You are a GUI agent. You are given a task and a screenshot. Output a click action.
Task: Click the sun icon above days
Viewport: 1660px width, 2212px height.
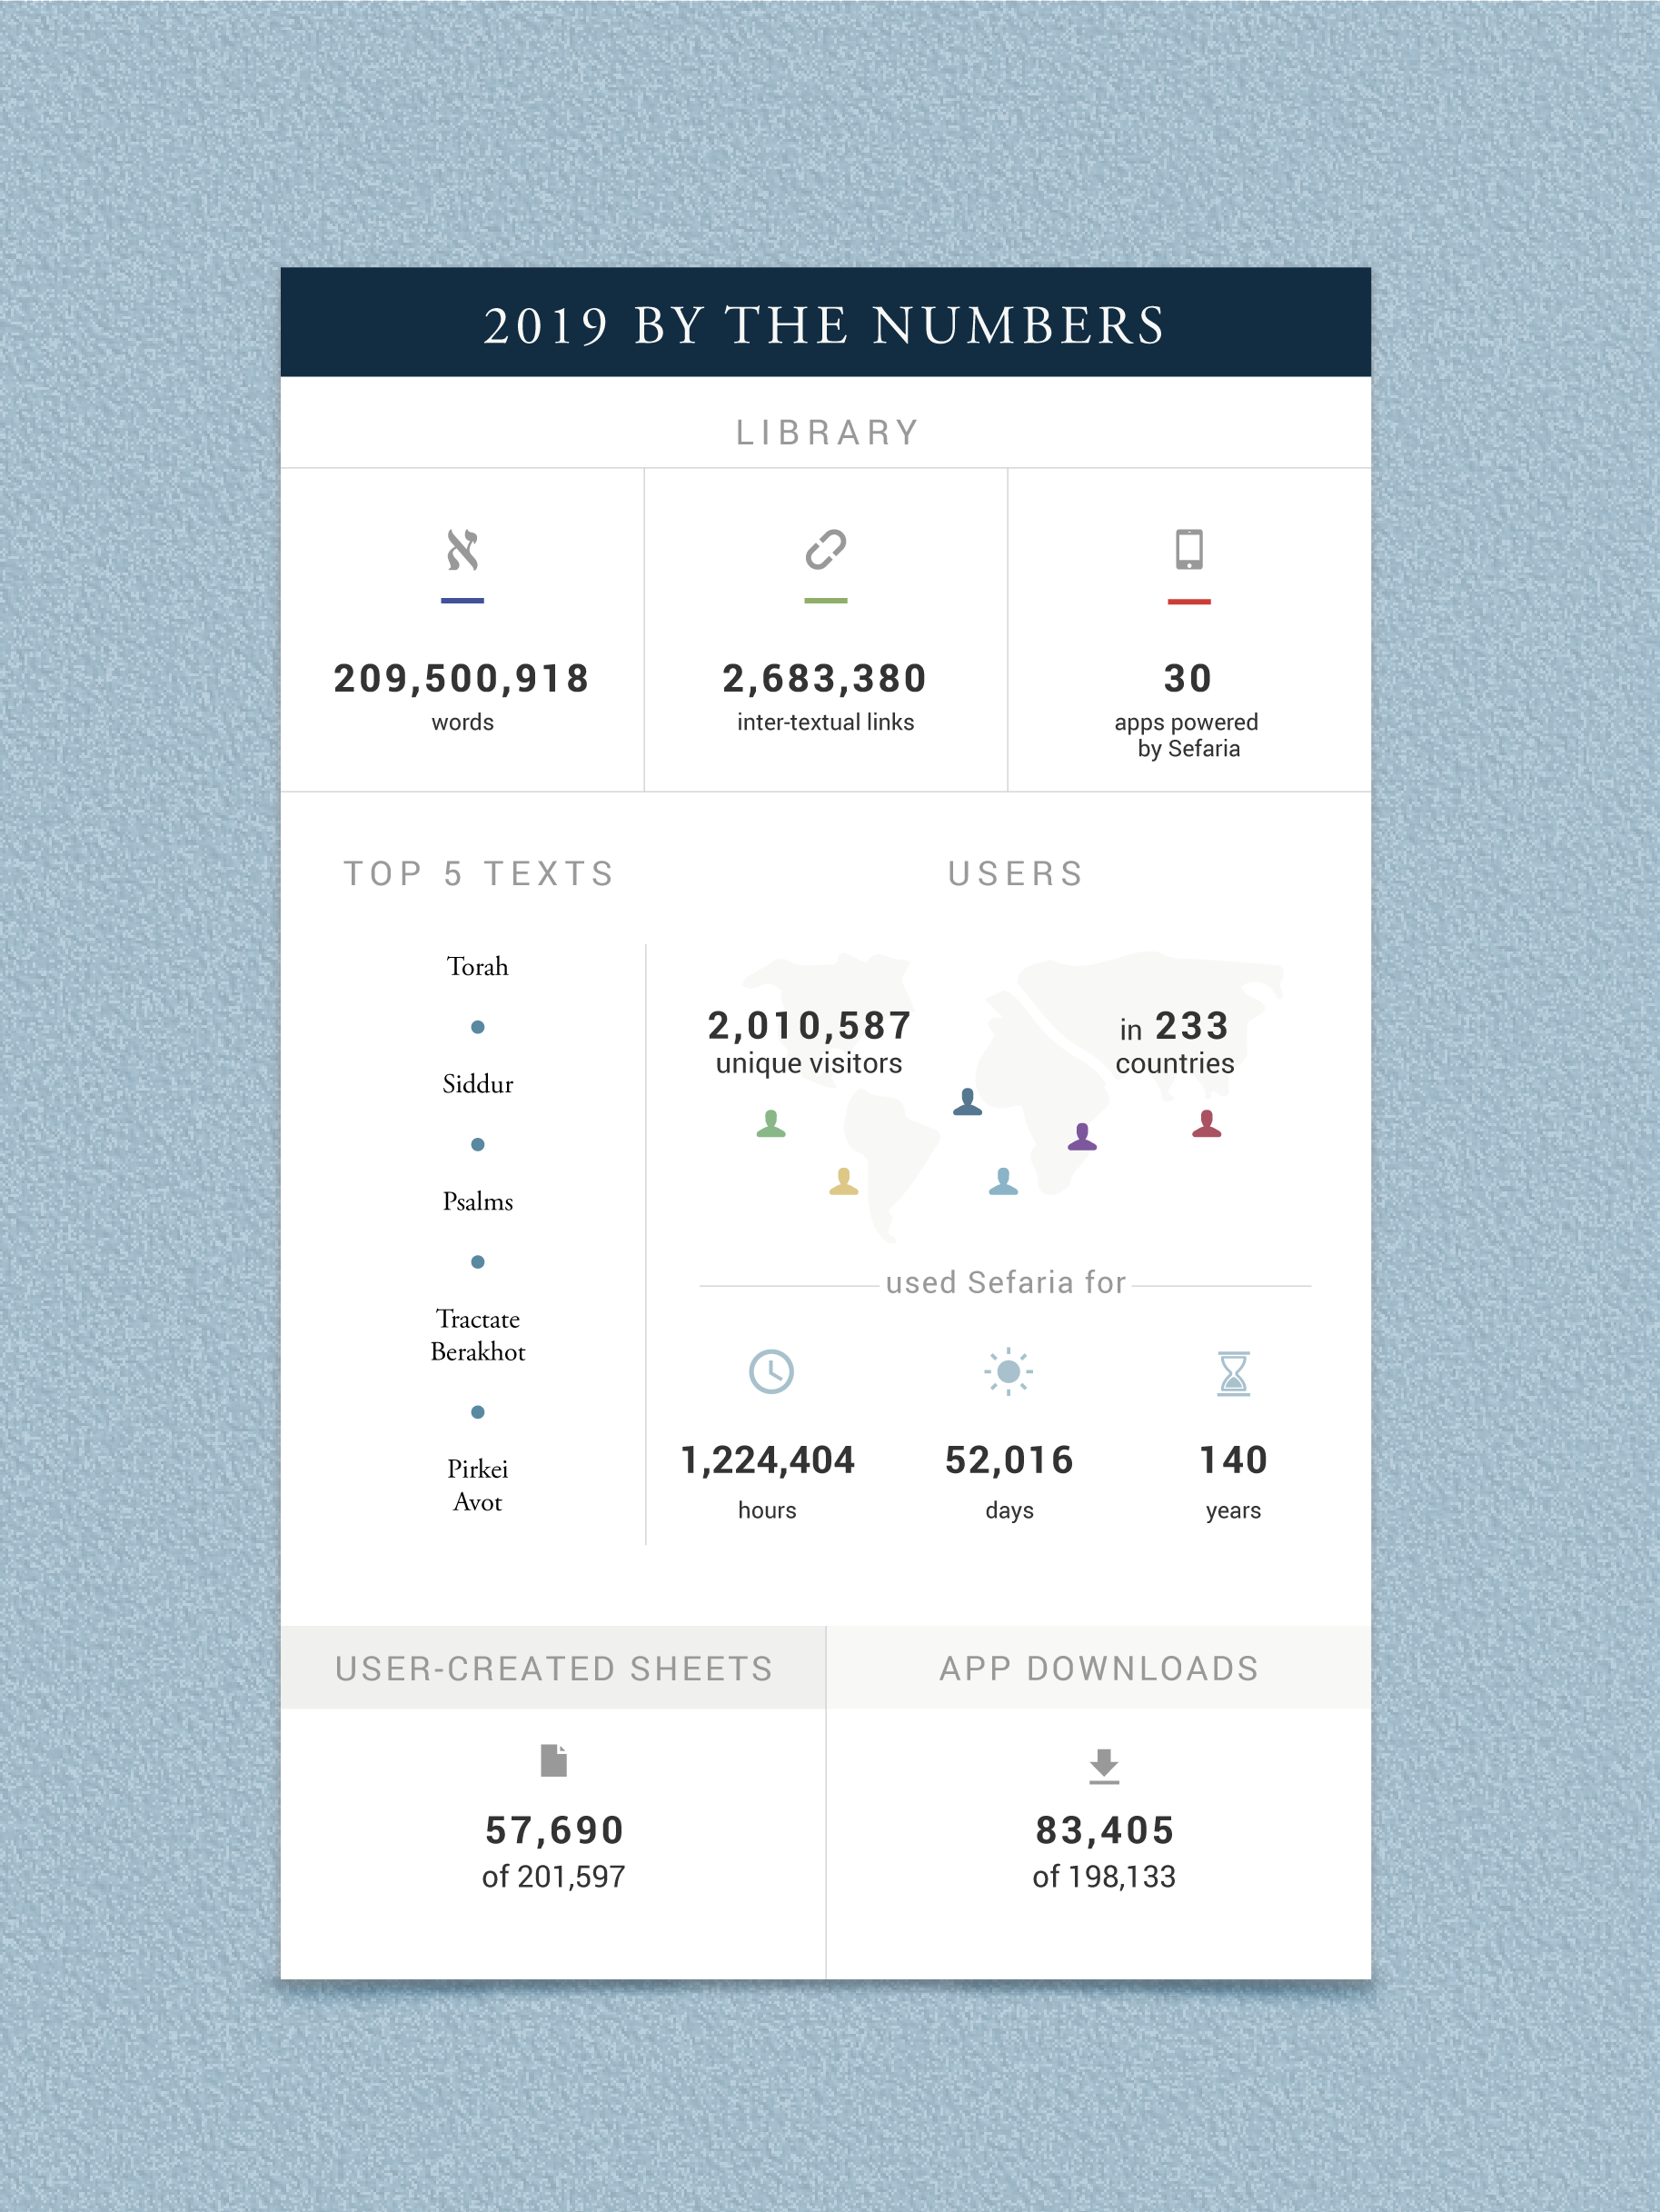1009,1371
